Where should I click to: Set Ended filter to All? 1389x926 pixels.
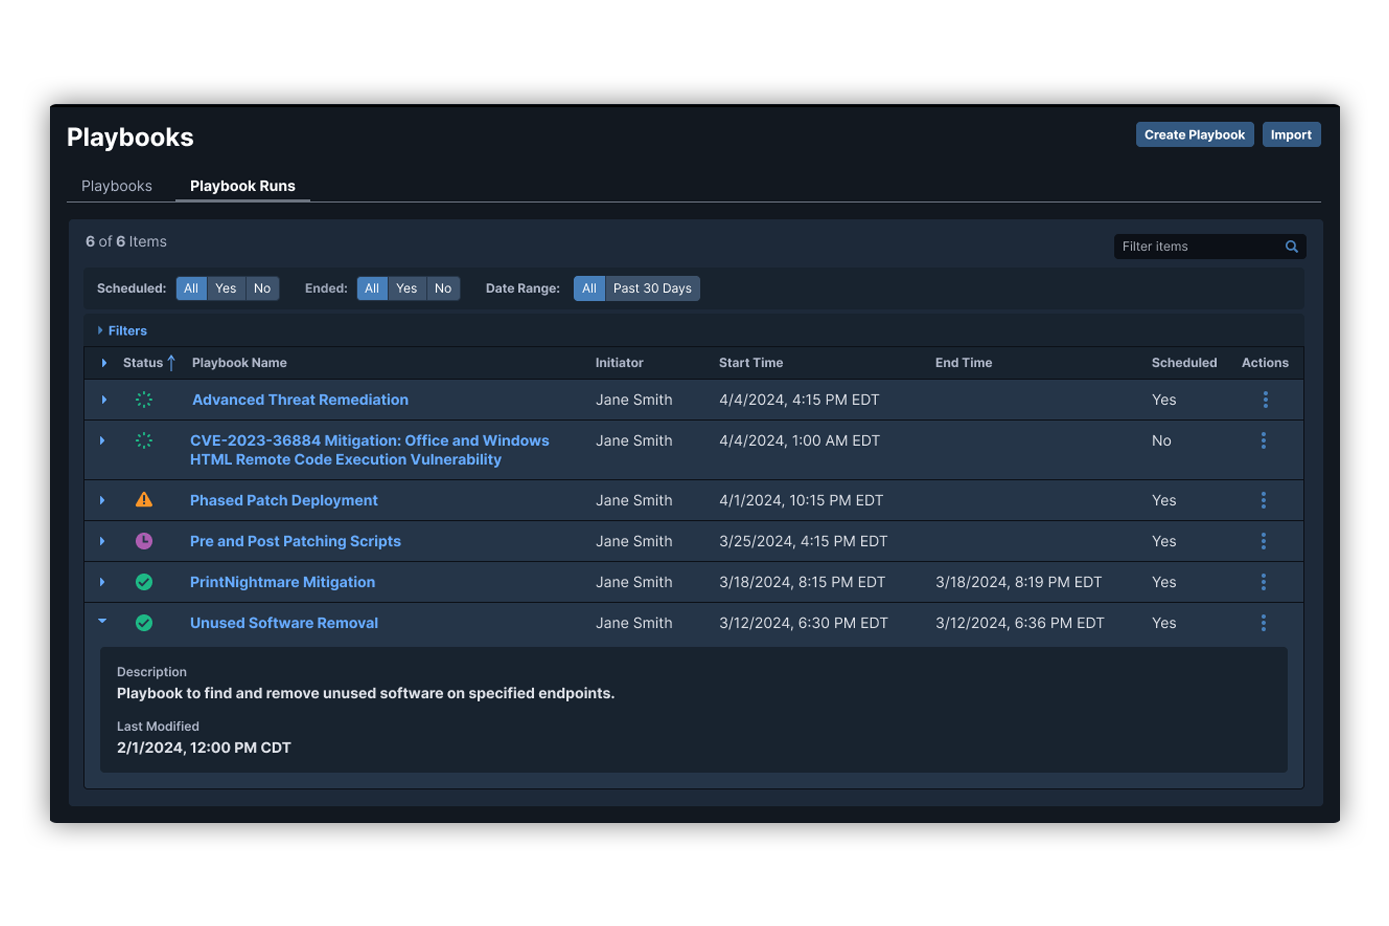(x=372, y=288)
